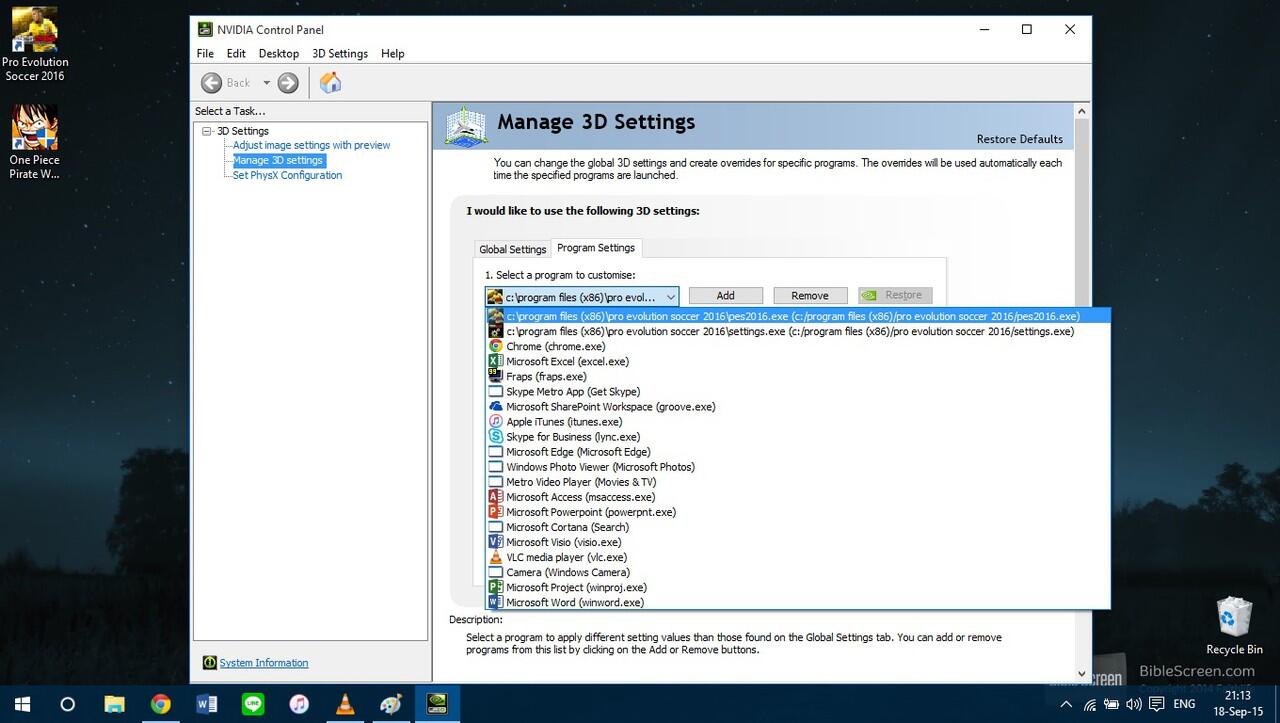Open One Piece Pirate Warriors desktop icon
Image resolution: width=1280 pixels, height=723 pixels.
point(34,142)
